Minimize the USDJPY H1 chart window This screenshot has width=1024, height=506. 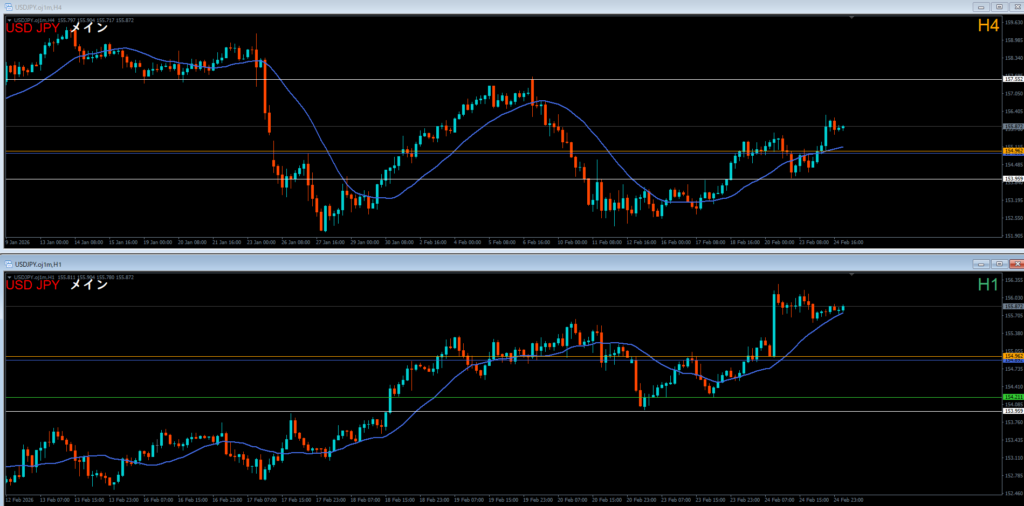click(979, 263)
